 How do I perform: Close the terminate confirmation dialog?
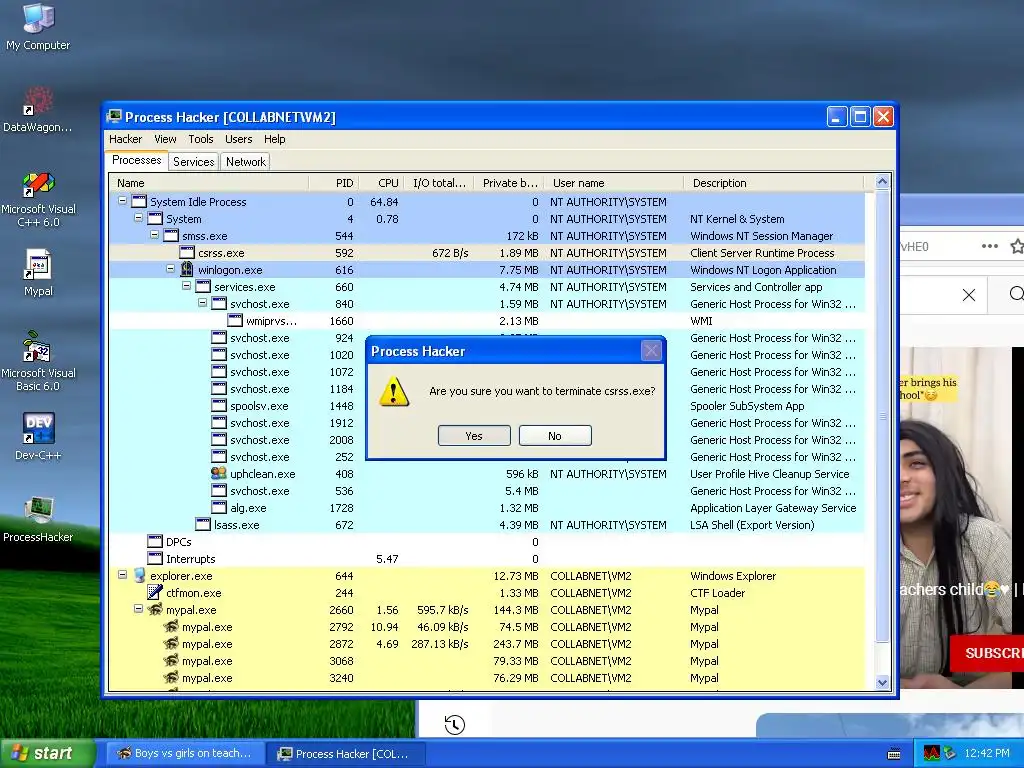[x=651, y=351]
